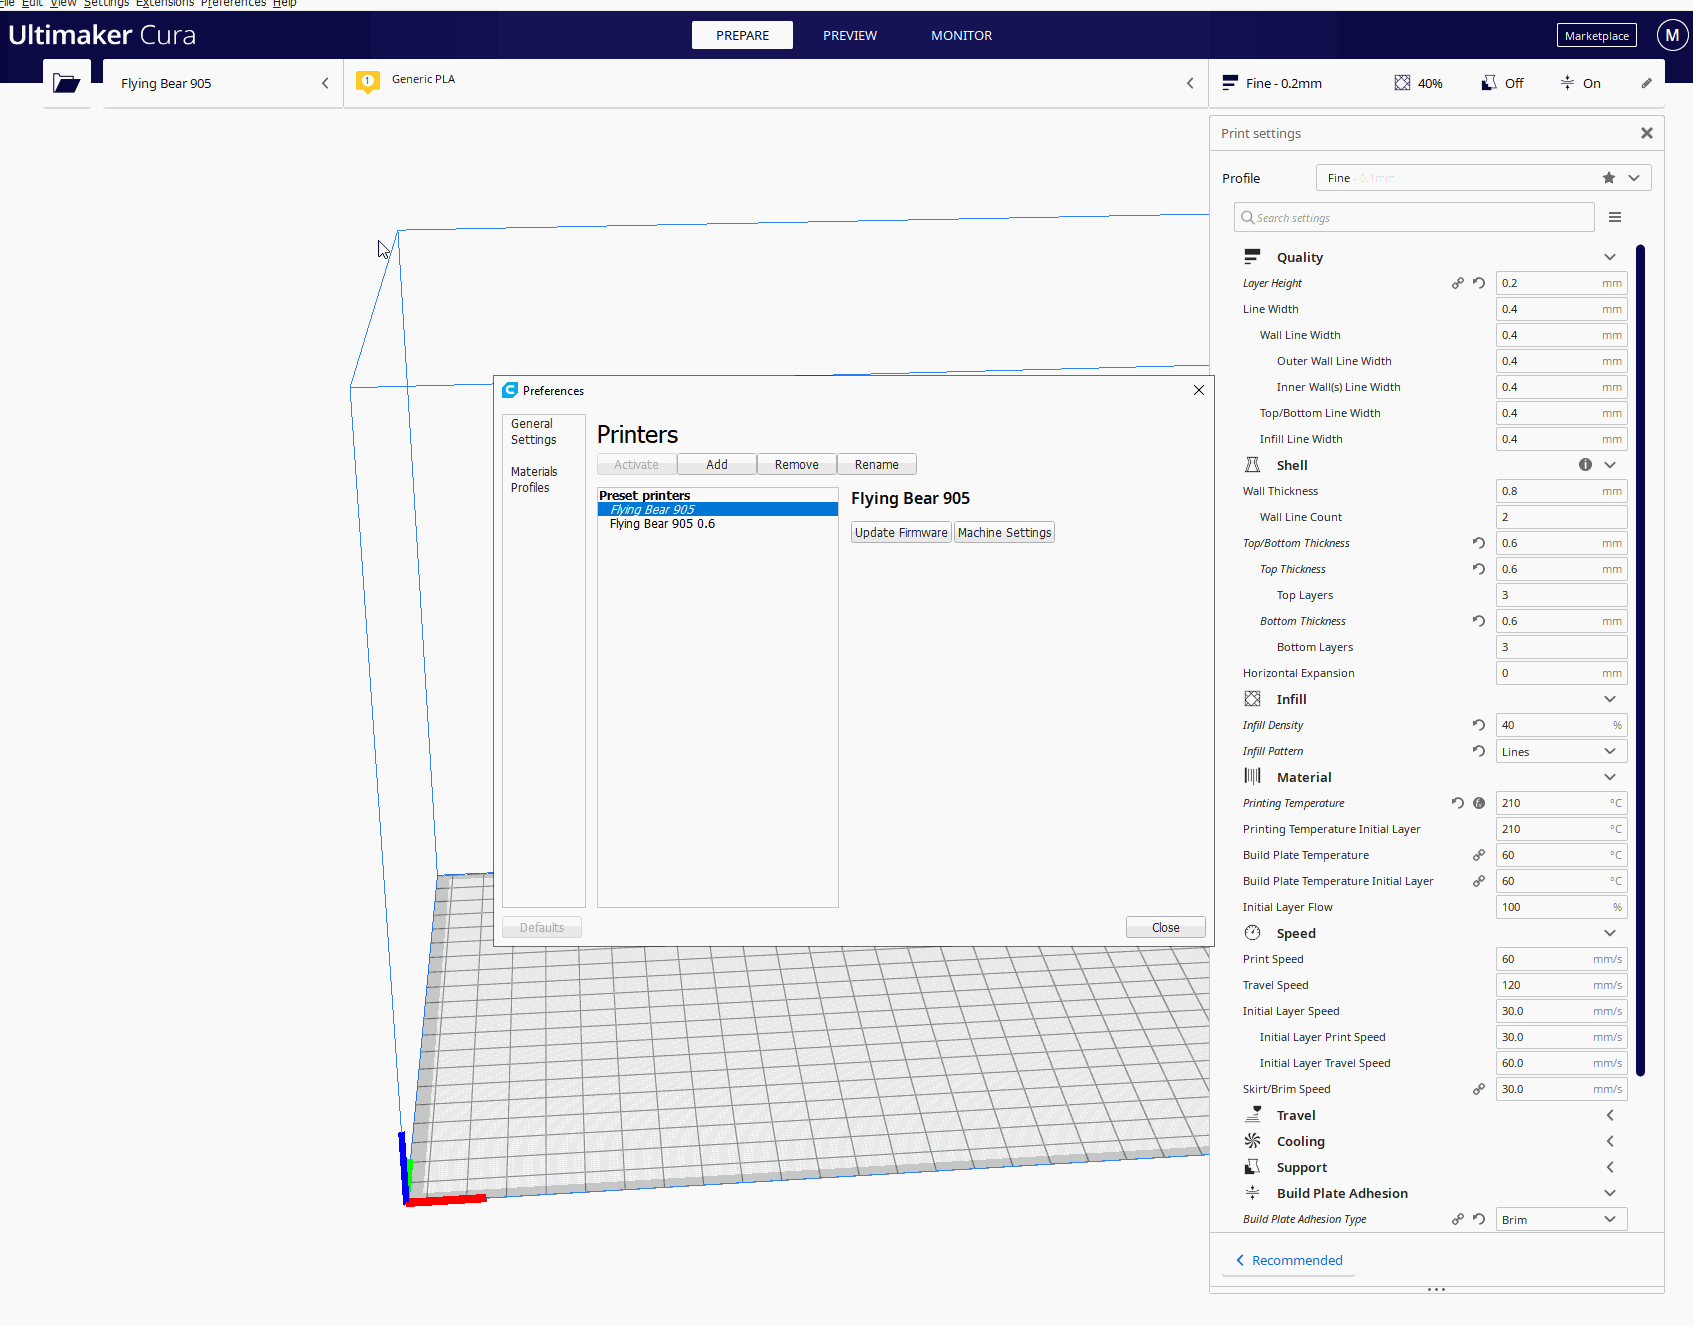Click the star icon in the Profile box
This screenshot has height=1326, width=1693.
1608,178
